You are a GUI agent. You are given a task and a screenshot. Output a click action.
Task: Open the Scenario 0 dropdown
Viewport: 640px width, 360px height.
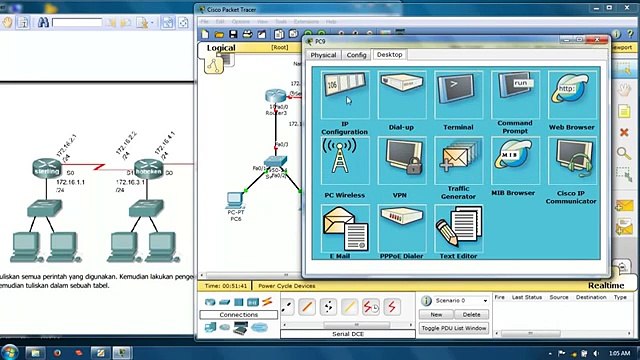click(461, 300)
